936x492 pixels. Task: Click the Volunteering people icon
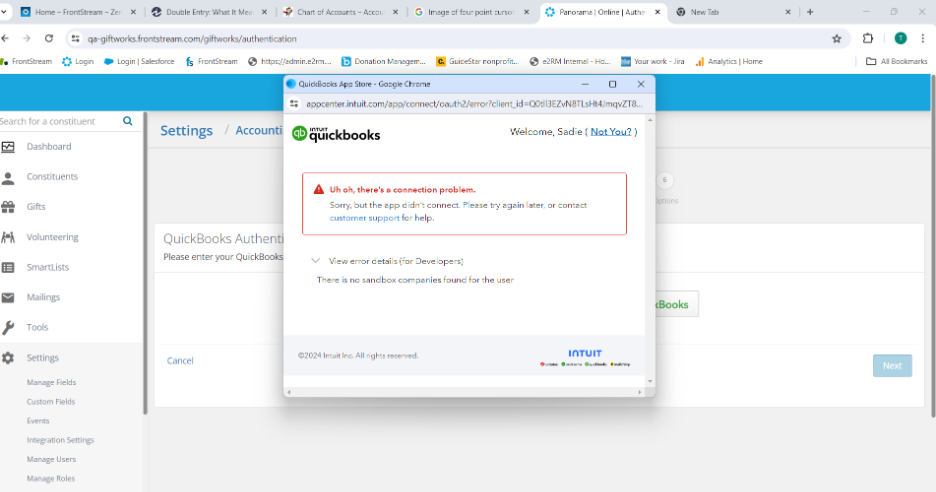pyautogui.click(x=8, y=237)
